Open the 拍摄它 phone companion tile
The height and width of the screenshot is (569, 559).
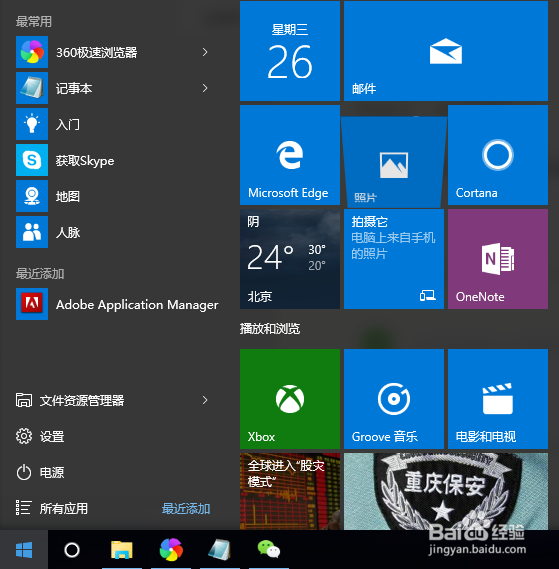pyautogui.click(x=394, y=259)
